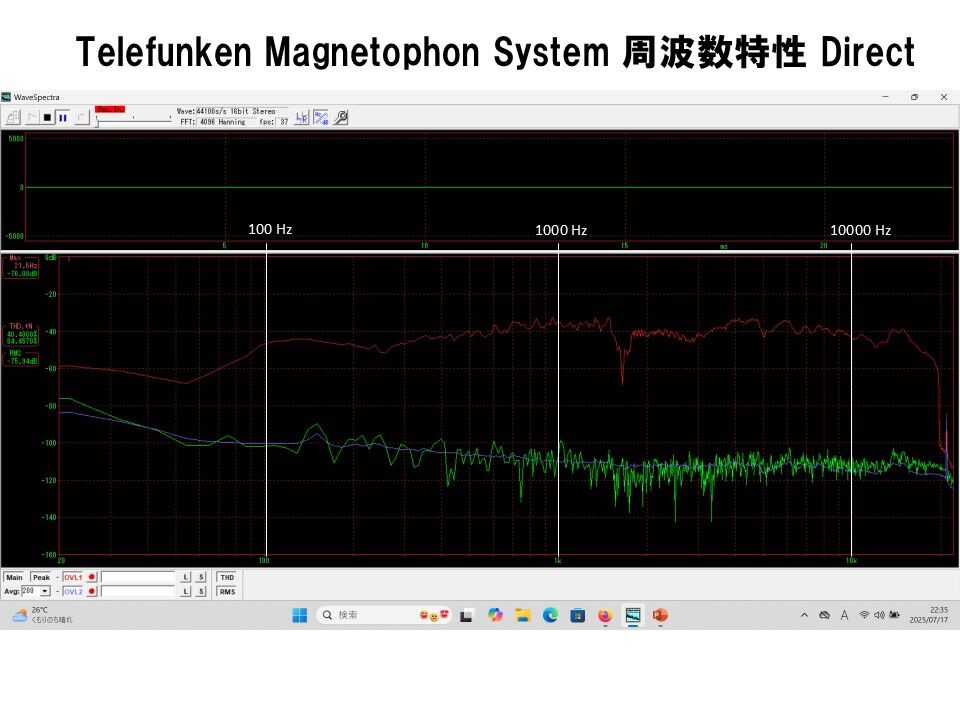Open Task View from the taskbar
This screenshot has height=720, width=960.
coord(466,615)
